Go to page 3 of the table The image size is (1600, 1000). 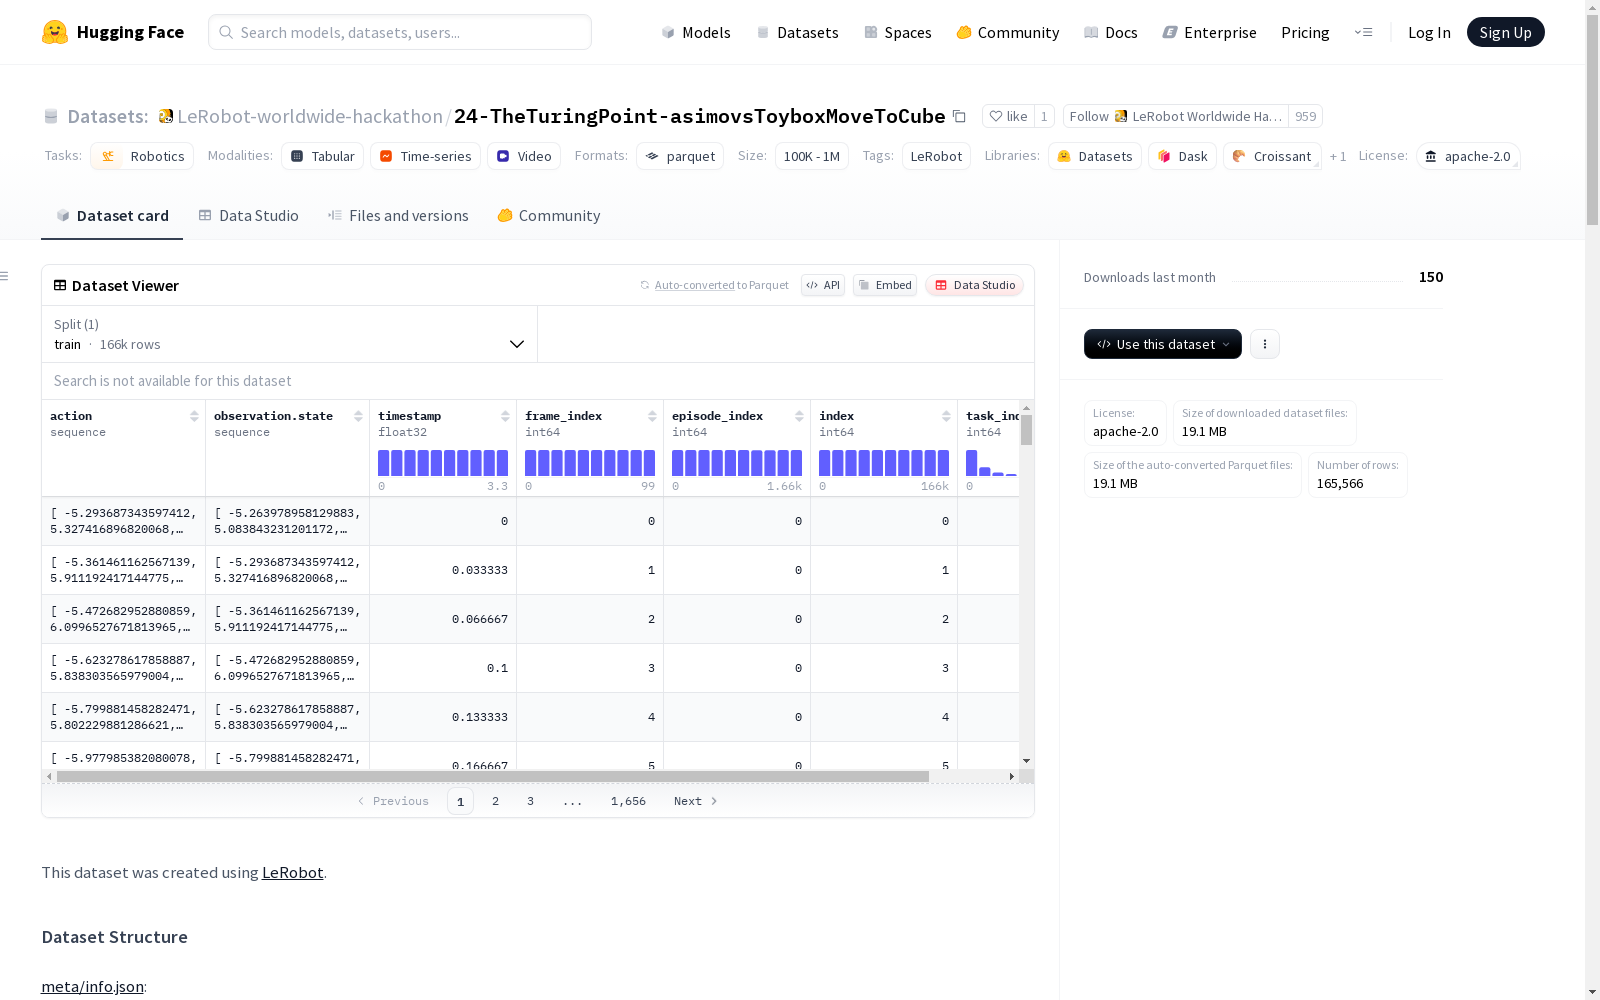[x=530, y=801]
